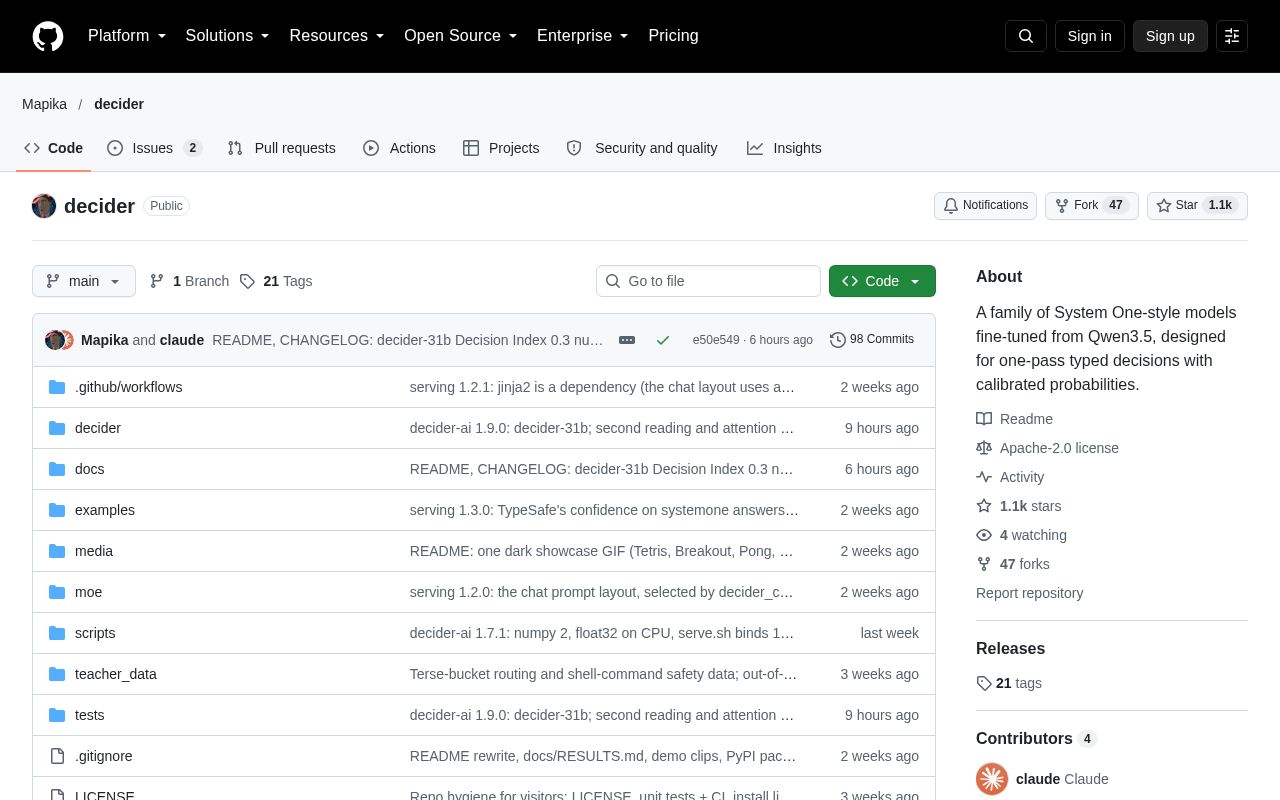Open the command palette icon button
The width and height of the screenshot is (1280, 800).
(1232, 36)
